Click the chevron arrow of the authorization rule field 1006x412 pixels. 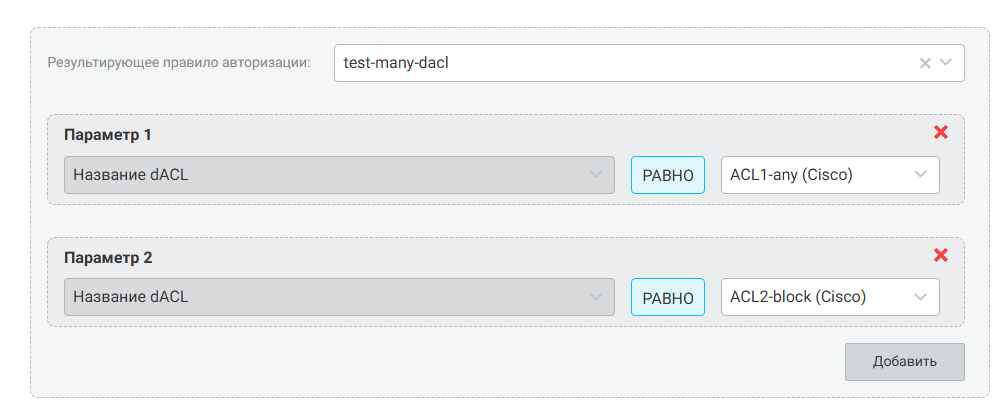[946, 63]
